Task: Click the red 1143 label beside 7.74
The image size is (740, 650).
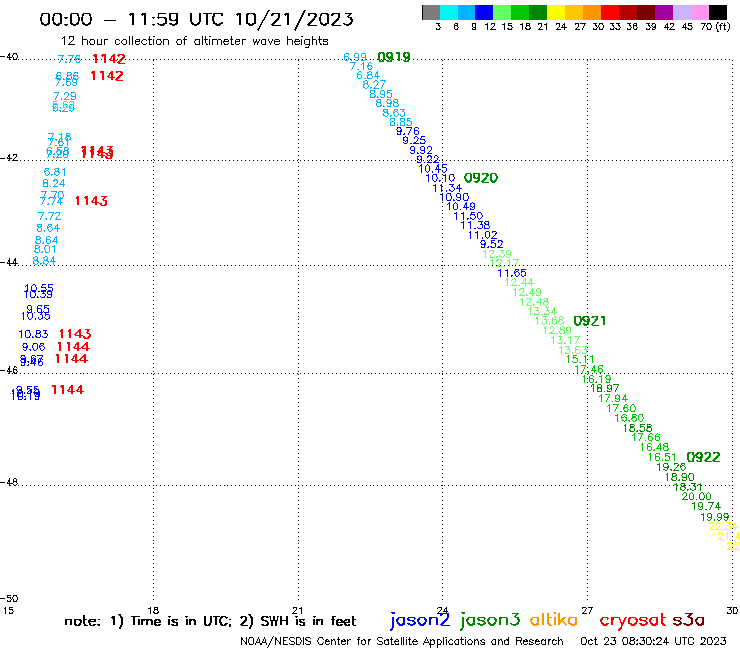Action: pyautogui.click(x=91, y=201)
